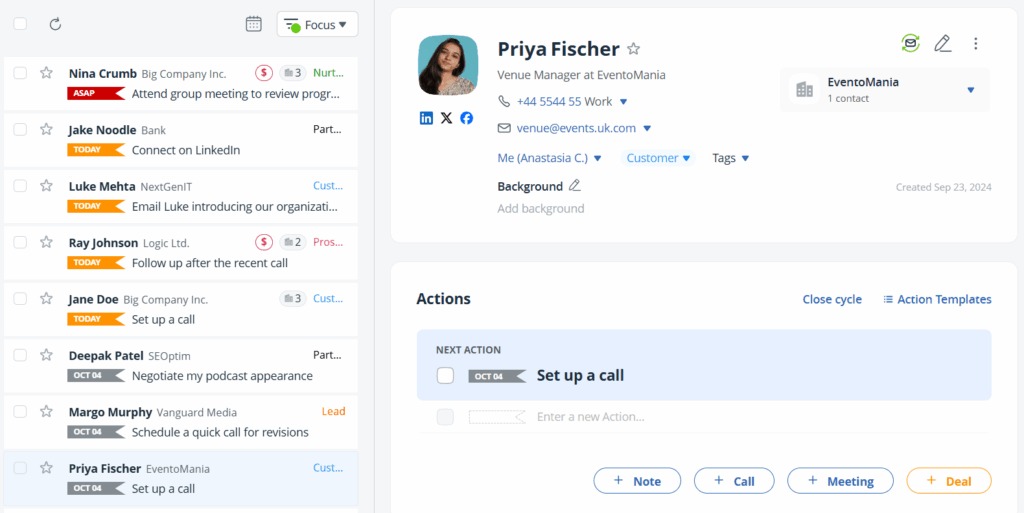Open Priya Fischer's LinkedIn profile icon

pyautogui.click(x=427, y=118)
